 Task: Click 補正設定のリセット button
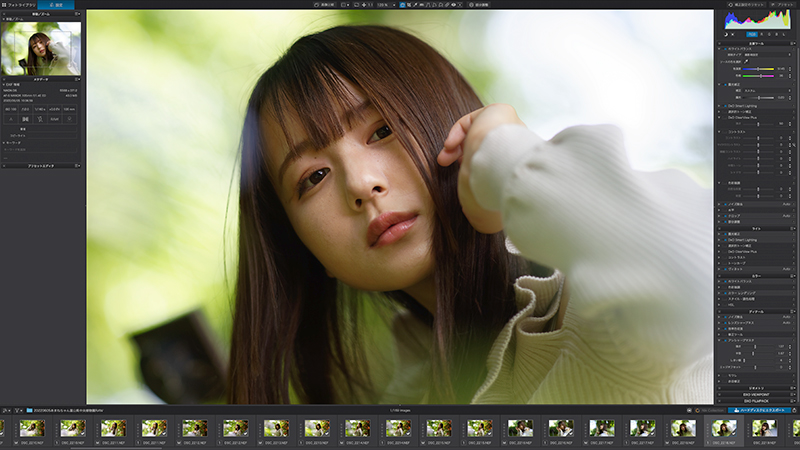pos(746,5)
